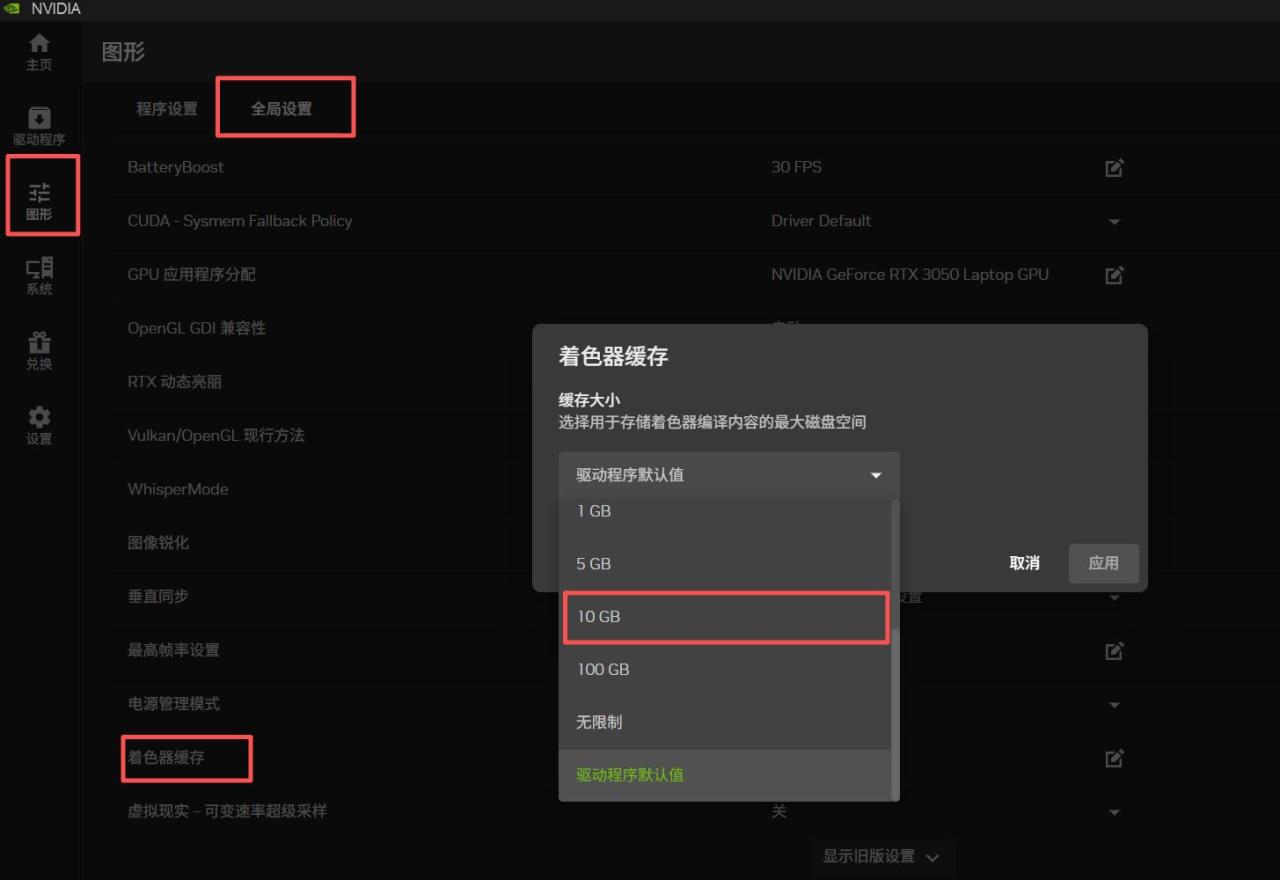The height and width of the screenshot is (880, 1280).
Task: Open the 驱动程序 drivers section
Action: [x=39, y=127]
